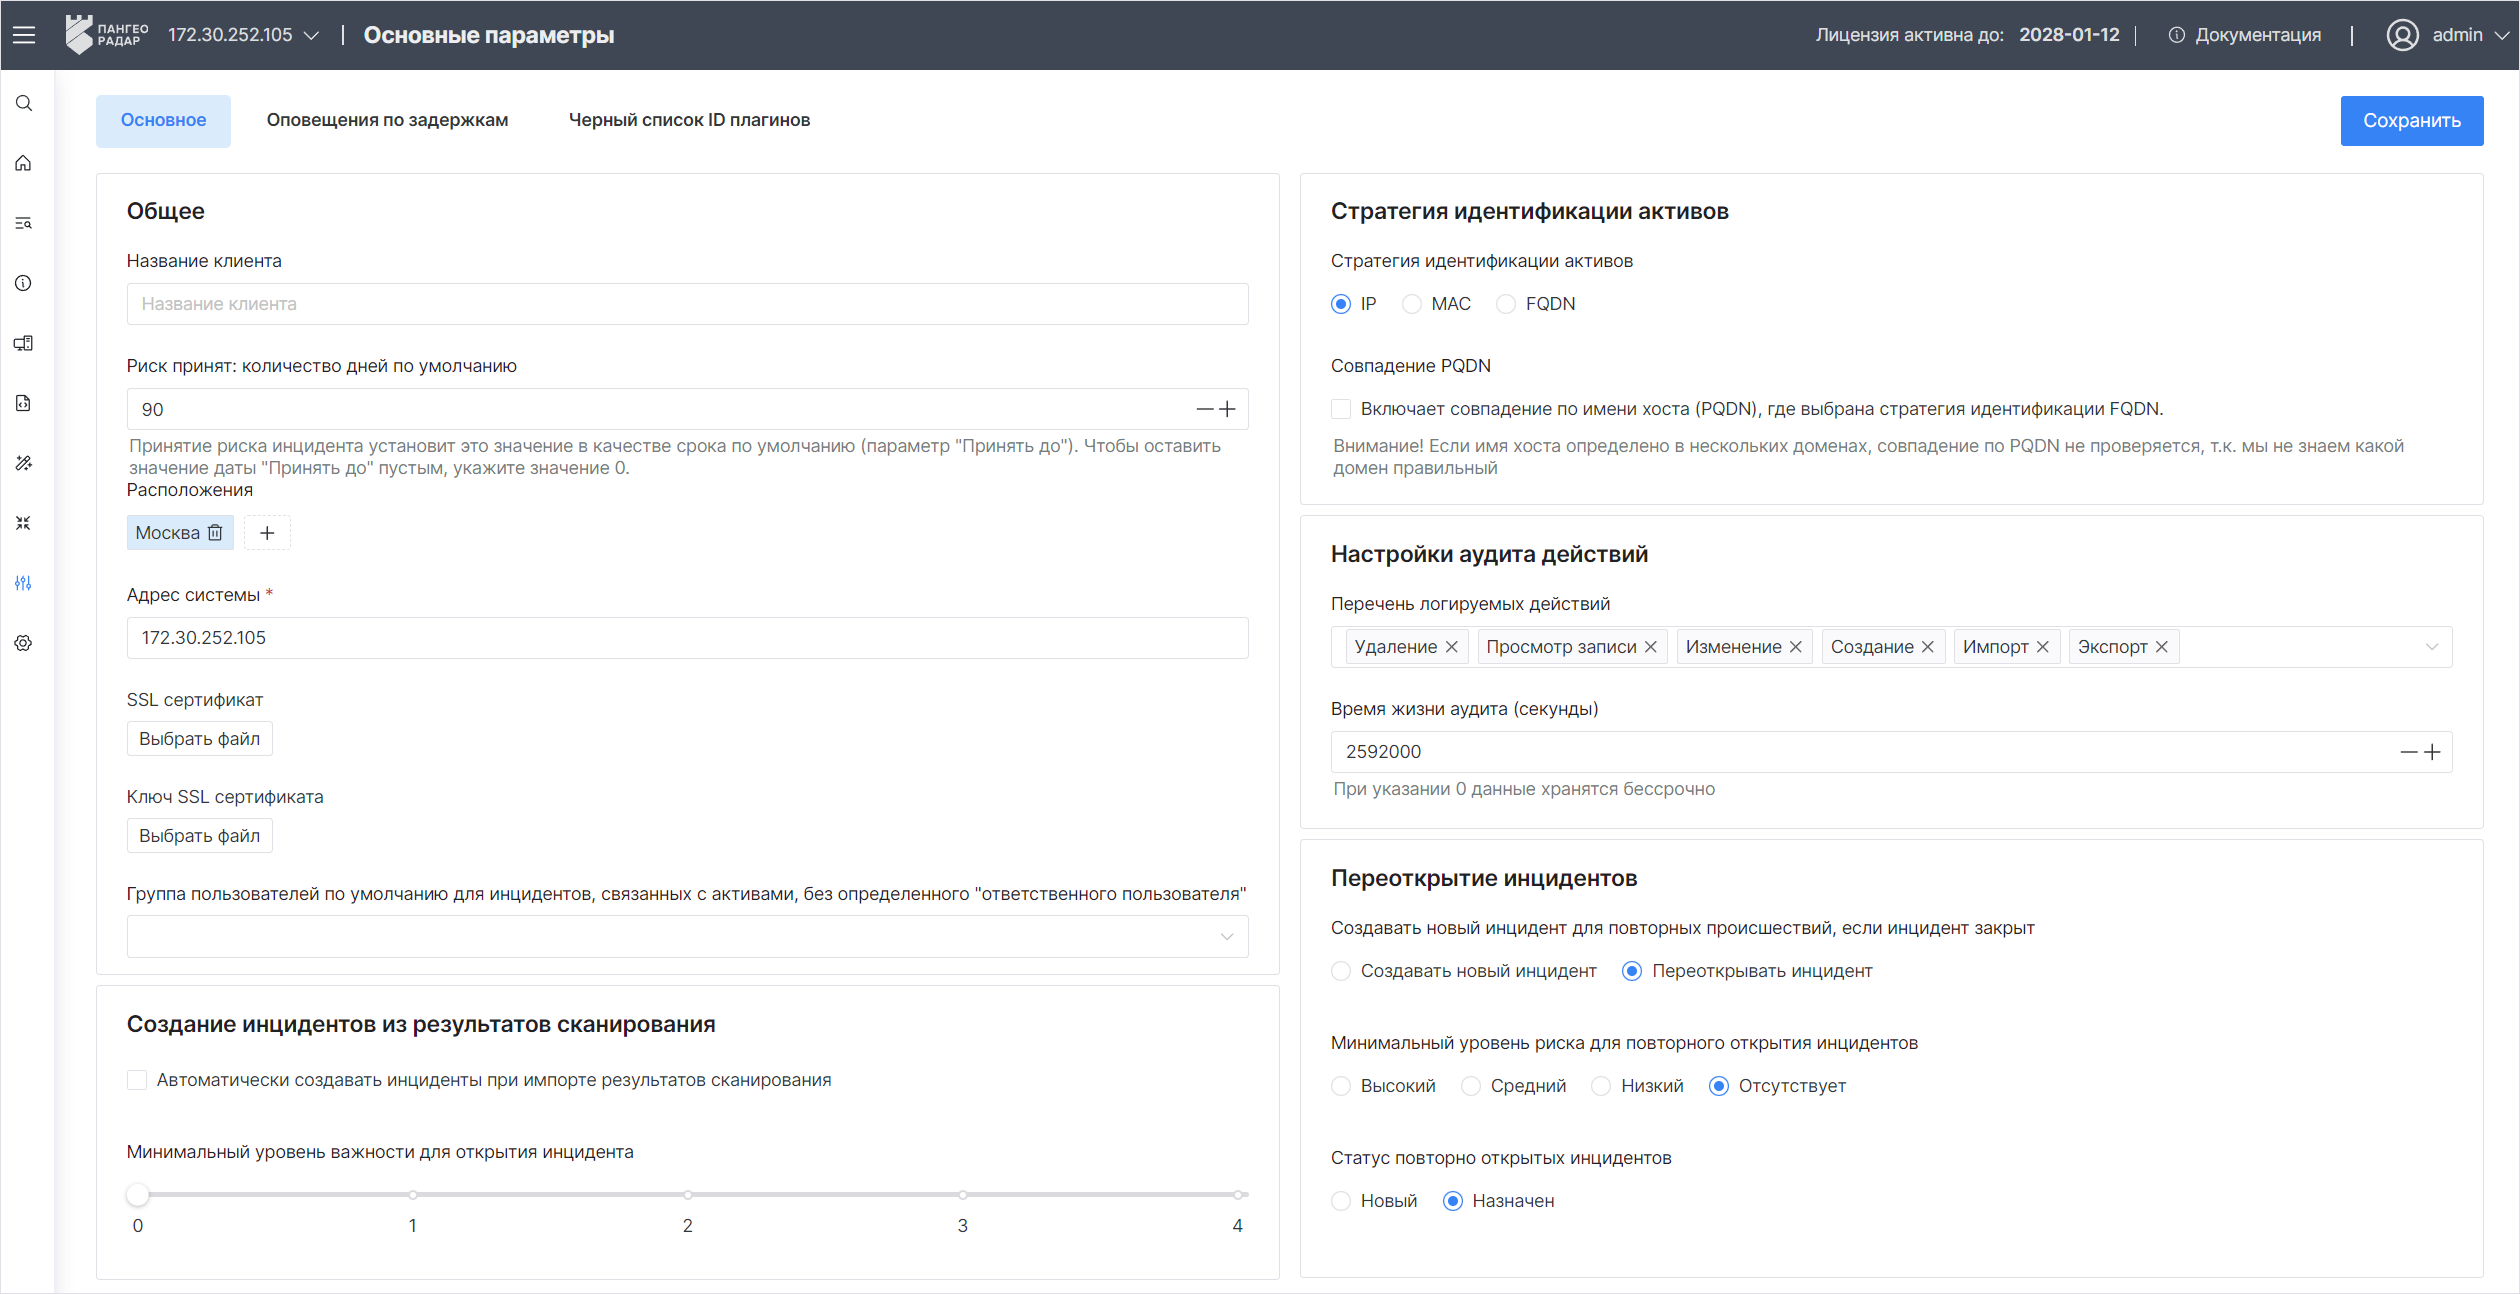The height and width of the screenshot is (1294, 2520).
Task: Open the Документация link
Action: tap(2257, 35)
